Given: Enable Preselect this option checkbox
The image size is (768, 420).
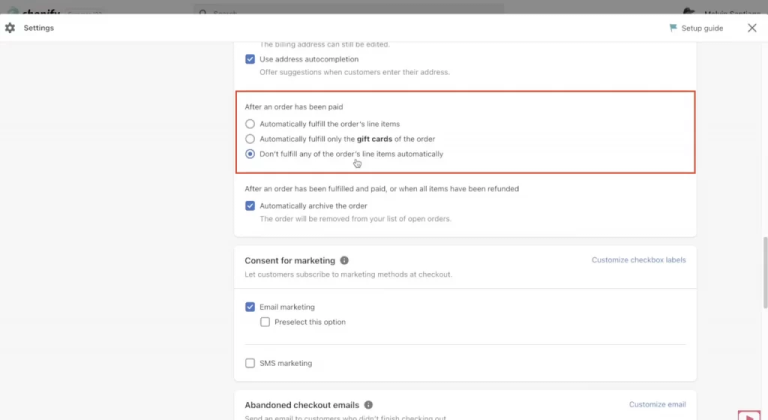Looking at the screenshot, I should (265, 322).
